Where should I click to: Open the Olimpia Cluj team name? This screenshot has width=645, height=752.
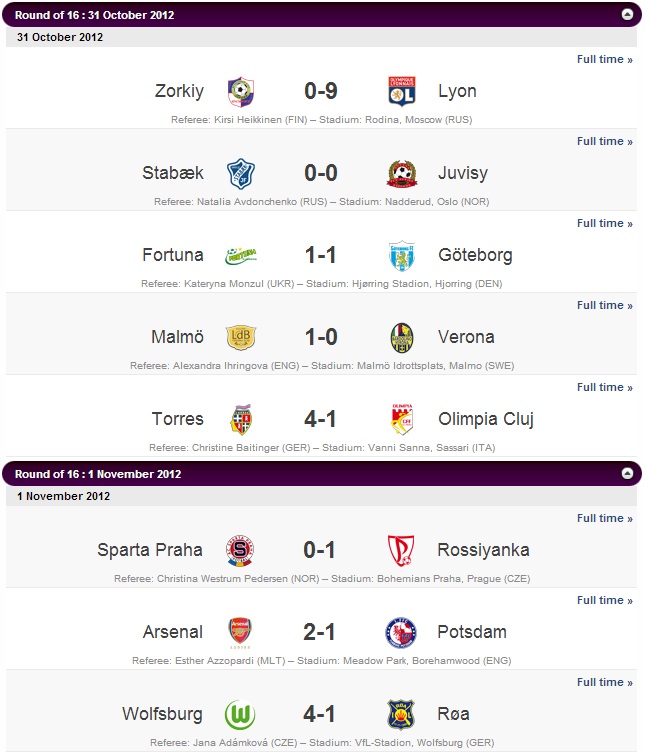click(486, 419)
